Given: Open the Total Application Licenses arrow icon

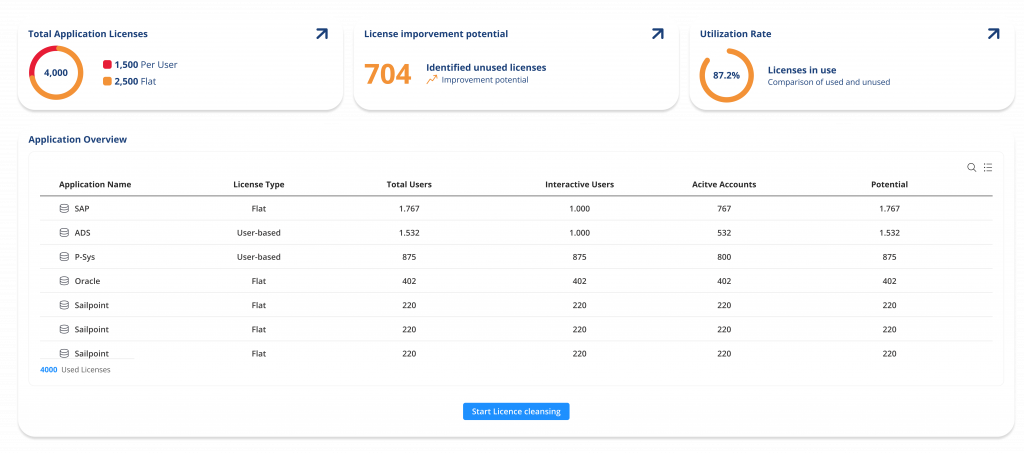Looking at the screenshot, I should (x=321, y=34).
